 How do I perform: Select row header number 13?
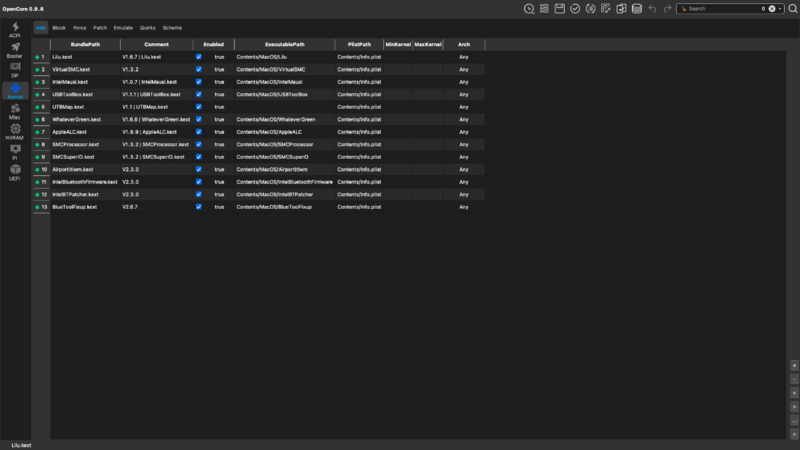(x=41, y=207)
